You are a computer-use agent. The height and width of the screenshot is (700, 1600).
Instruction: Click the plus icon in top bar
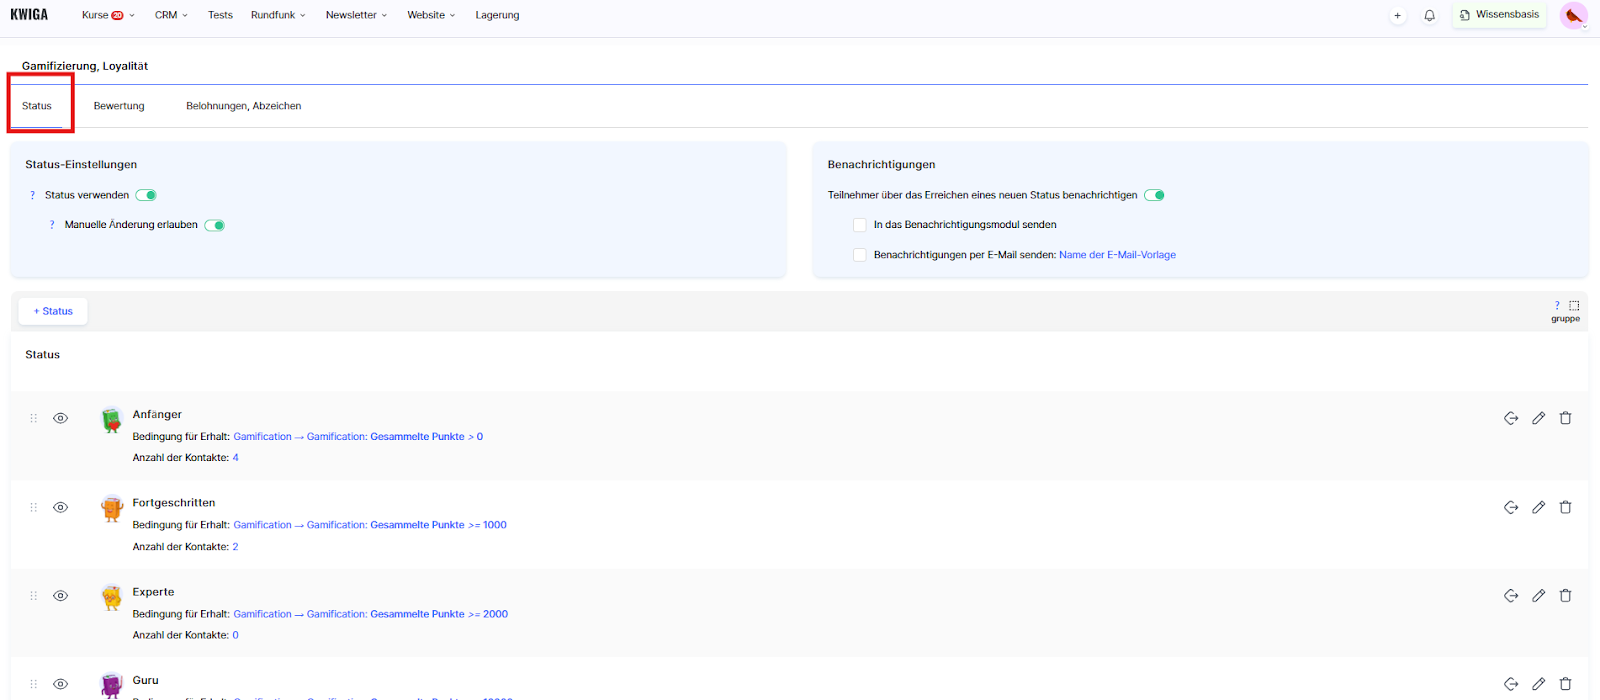[1397, 16]
